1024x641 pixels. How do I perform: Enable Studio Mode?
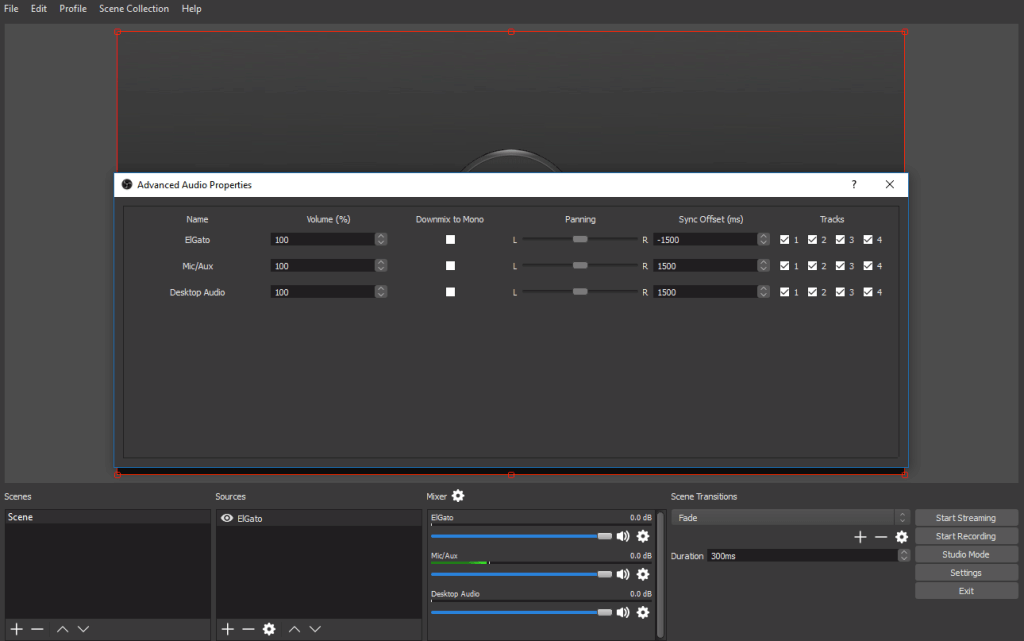click(x=965, y=554)
